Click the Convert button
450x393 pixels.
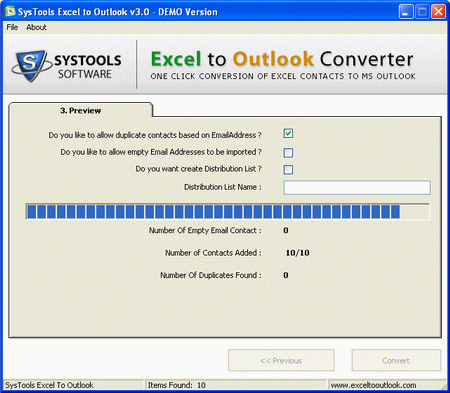click(396, 360)
